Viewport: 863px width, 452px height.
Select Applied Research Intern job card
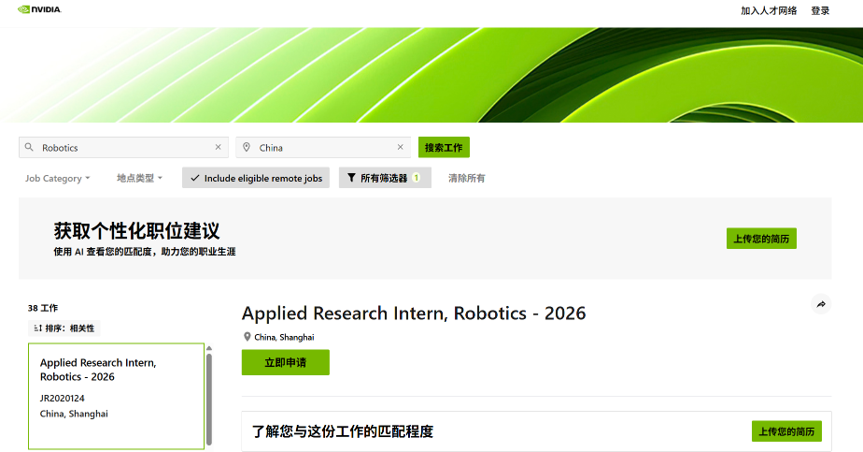116,396
